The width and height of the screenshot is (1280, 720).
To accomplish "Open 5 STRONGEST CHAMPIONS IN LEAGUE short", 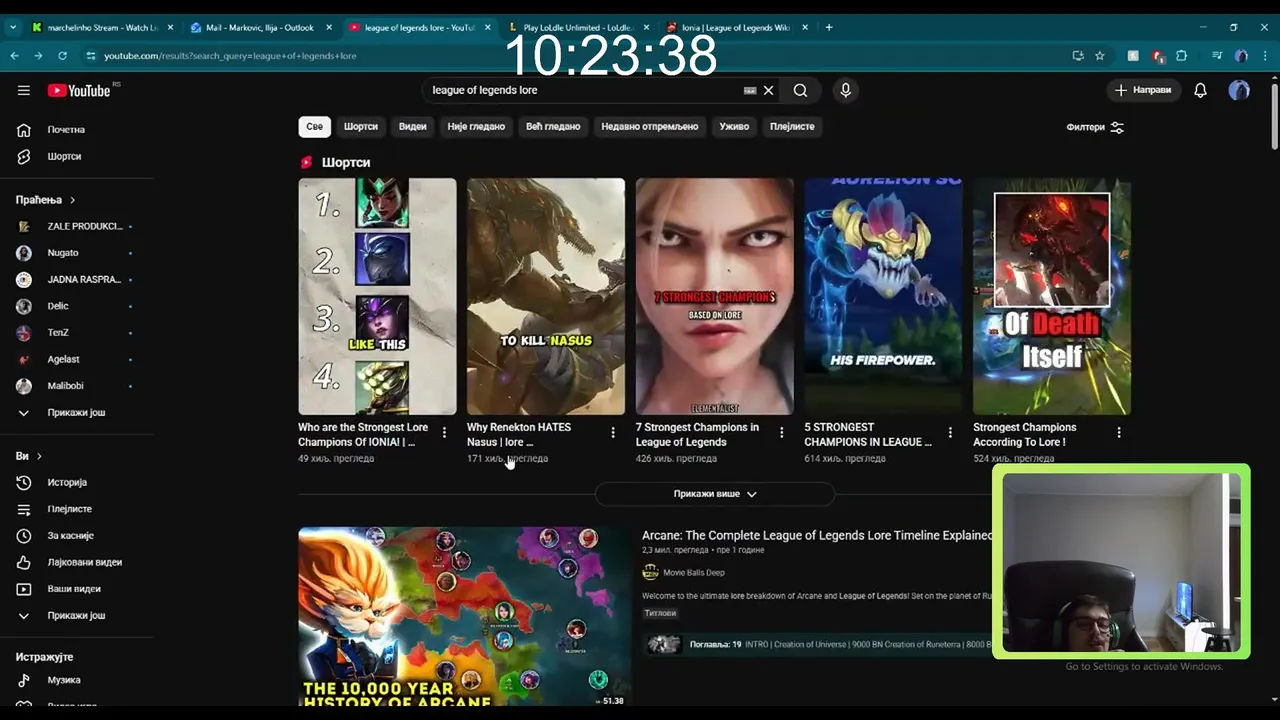I will pos(883,296).
